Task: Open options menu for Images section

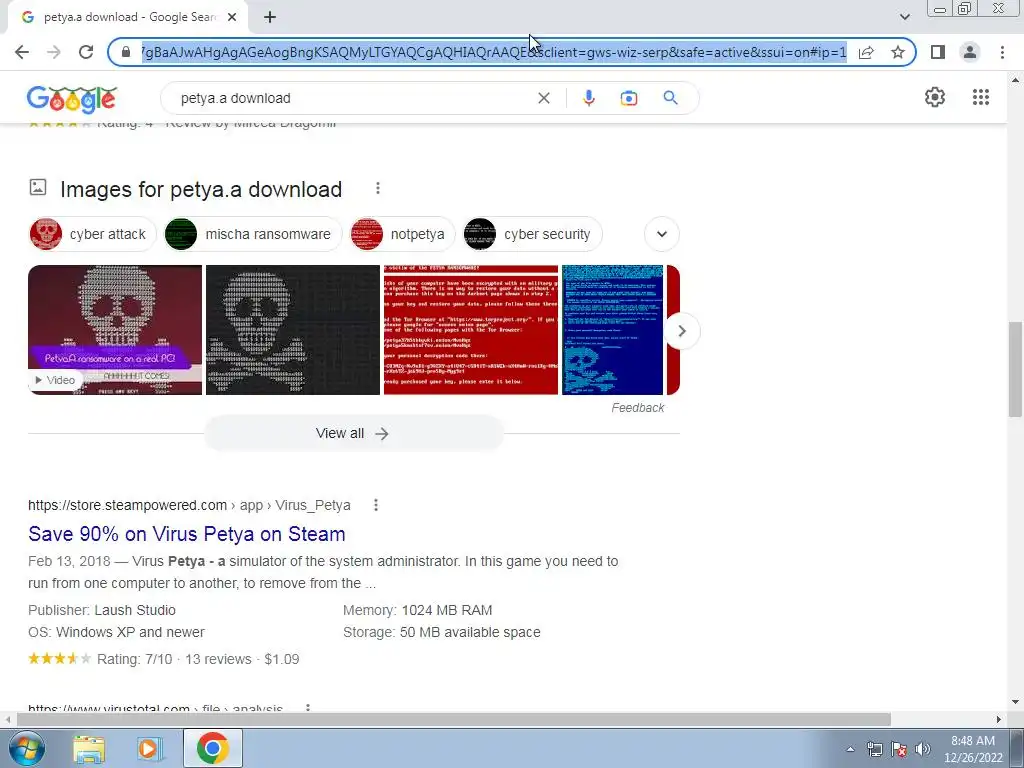Action: [377, 189]
